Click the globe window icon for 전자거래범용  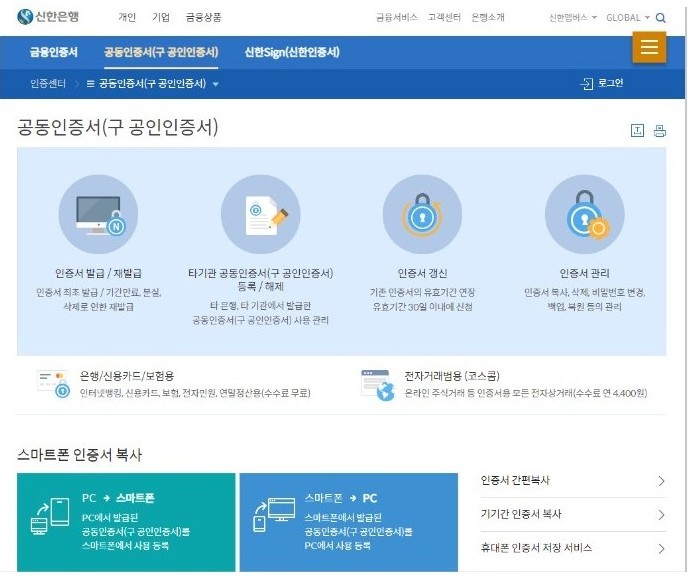click(377, 385)
